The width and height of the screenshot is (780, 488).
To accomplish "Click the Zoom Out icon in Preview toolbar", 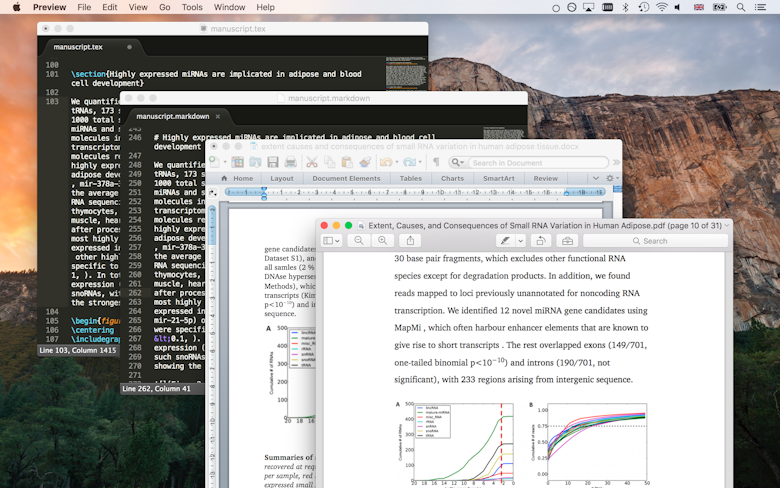I will pos(359,241).
